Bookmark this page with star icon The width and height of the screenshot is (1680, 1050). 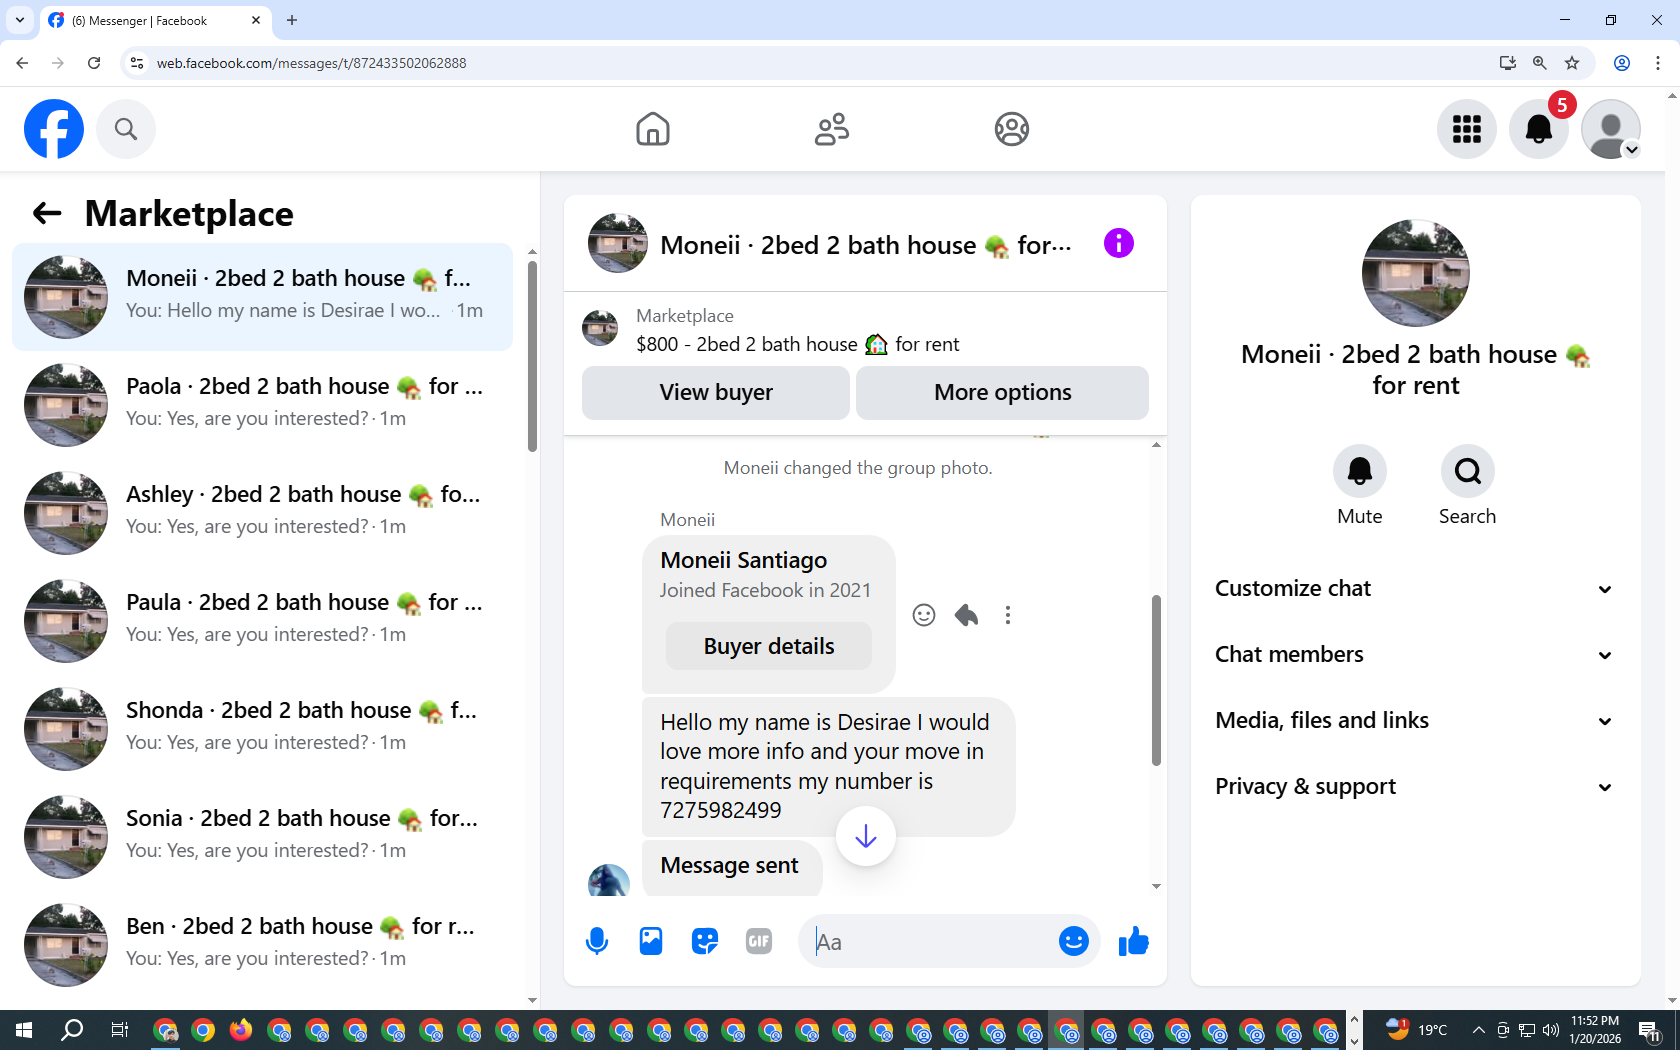tap(1572, 63)
